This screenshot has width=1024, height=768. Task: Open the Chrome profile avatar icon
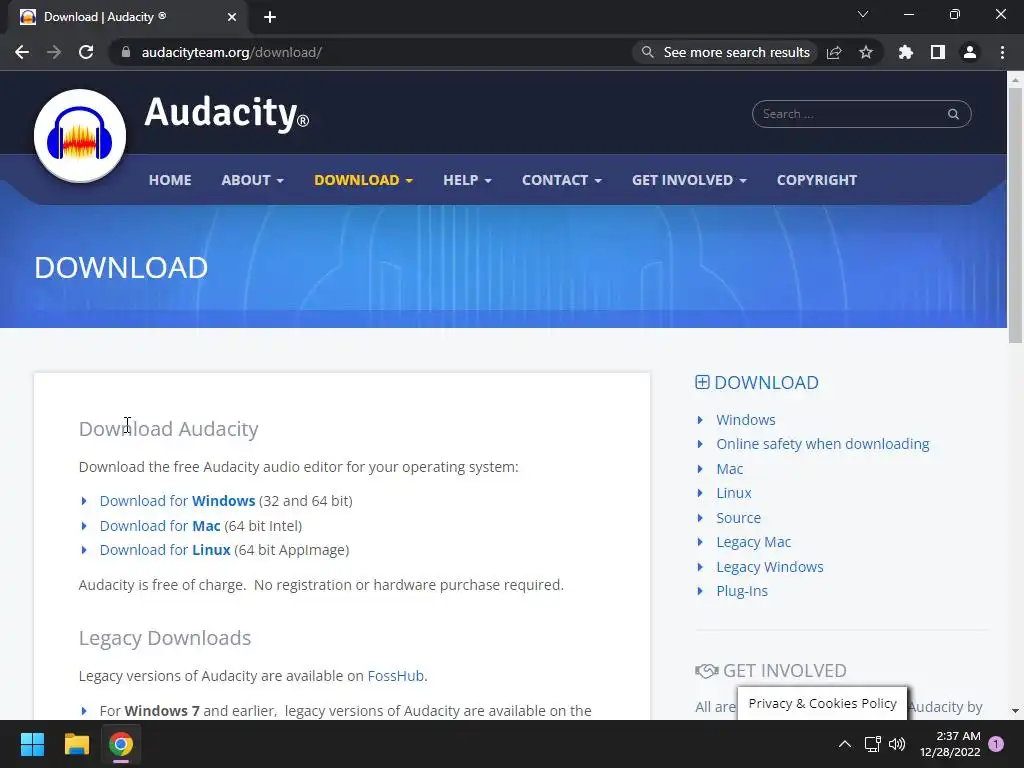pyautogui.click(x=970, y=52)
